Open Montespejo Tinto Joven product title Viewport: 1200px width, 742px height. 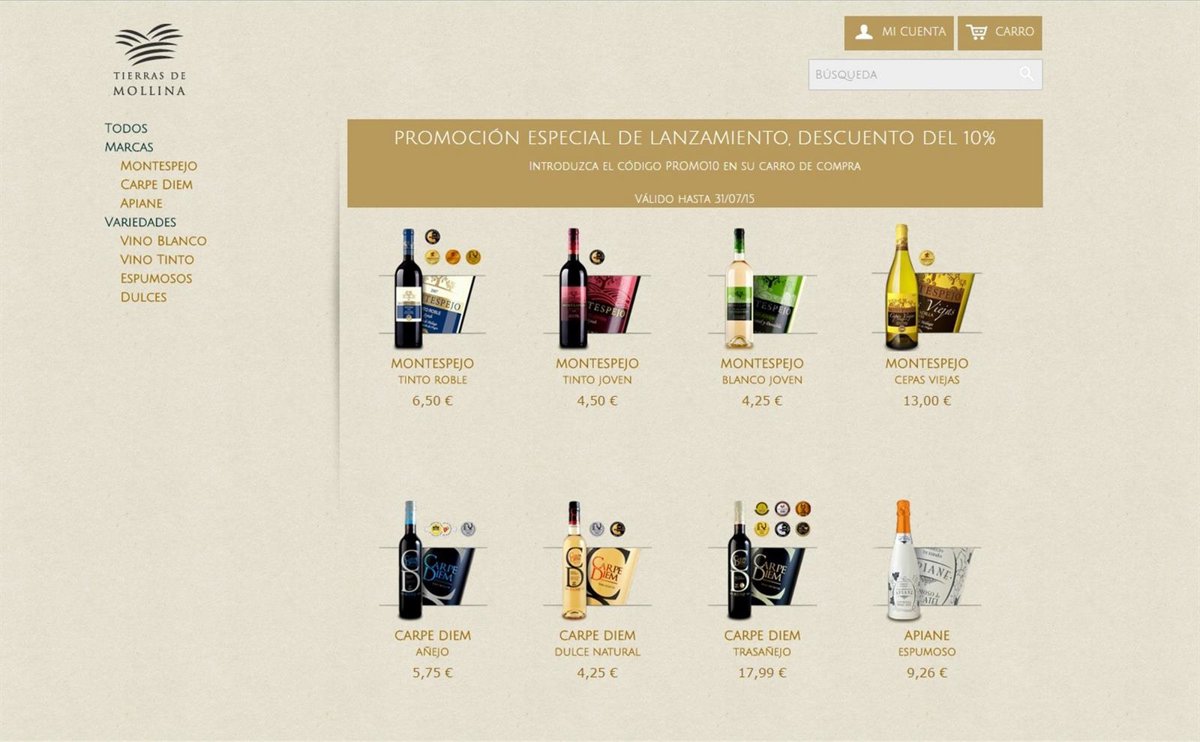click(597, 363)
